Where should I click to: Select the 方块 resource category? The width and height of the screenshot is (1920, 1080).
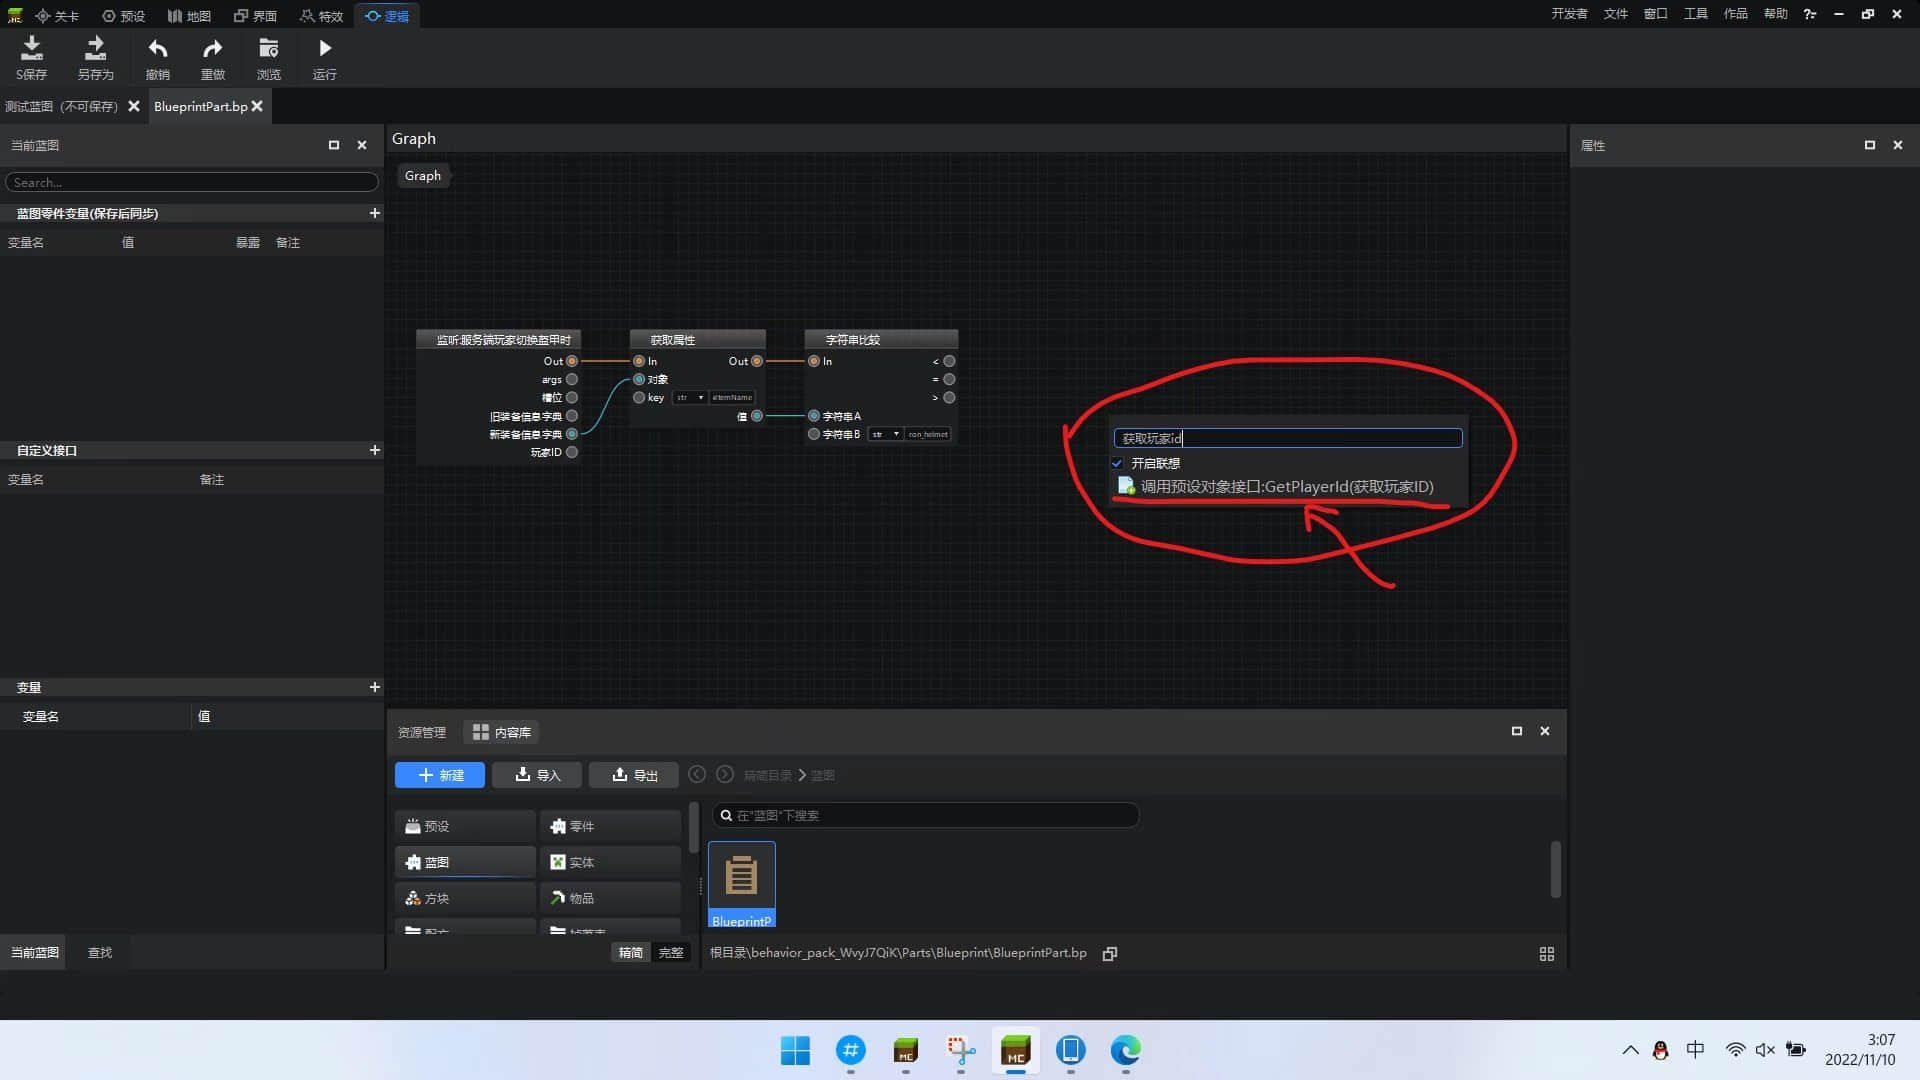coord(465,898)
